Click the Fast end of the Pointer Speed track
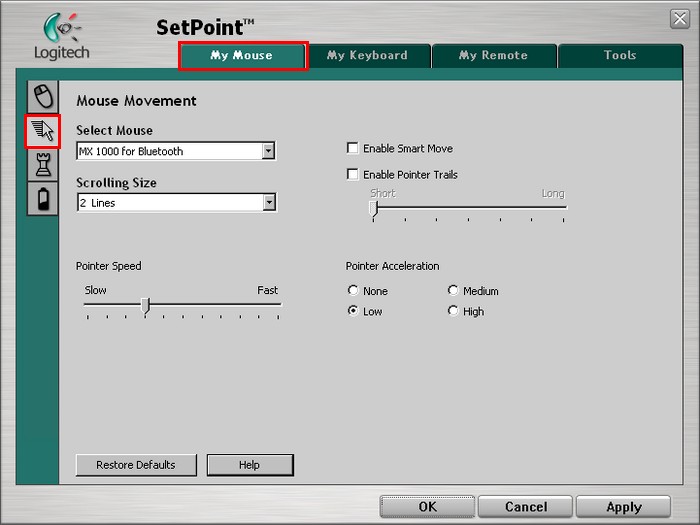The image size is (700, 525). [x=278, y=304]
